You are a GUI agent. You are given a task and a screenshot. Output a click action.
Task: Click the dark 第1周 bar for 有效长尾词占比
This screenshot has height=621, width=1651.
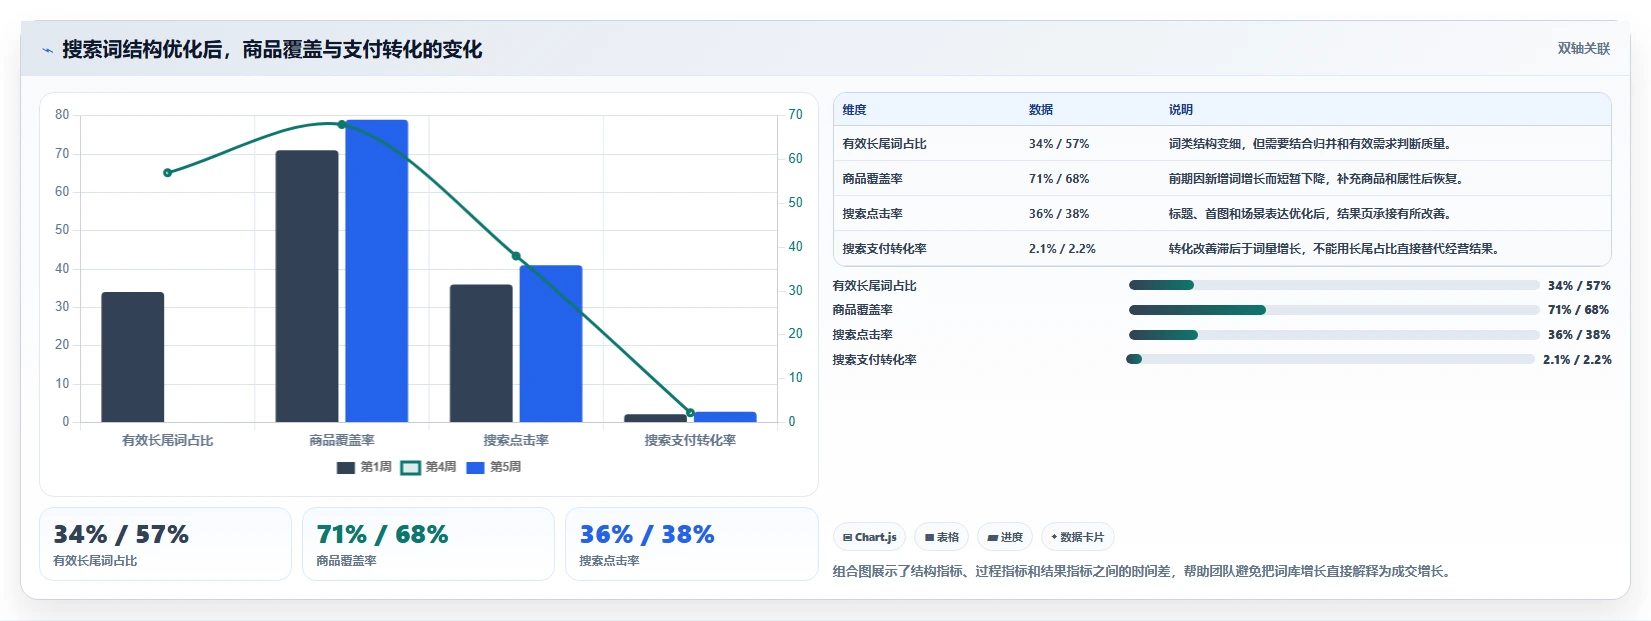(x=133, y=357)
